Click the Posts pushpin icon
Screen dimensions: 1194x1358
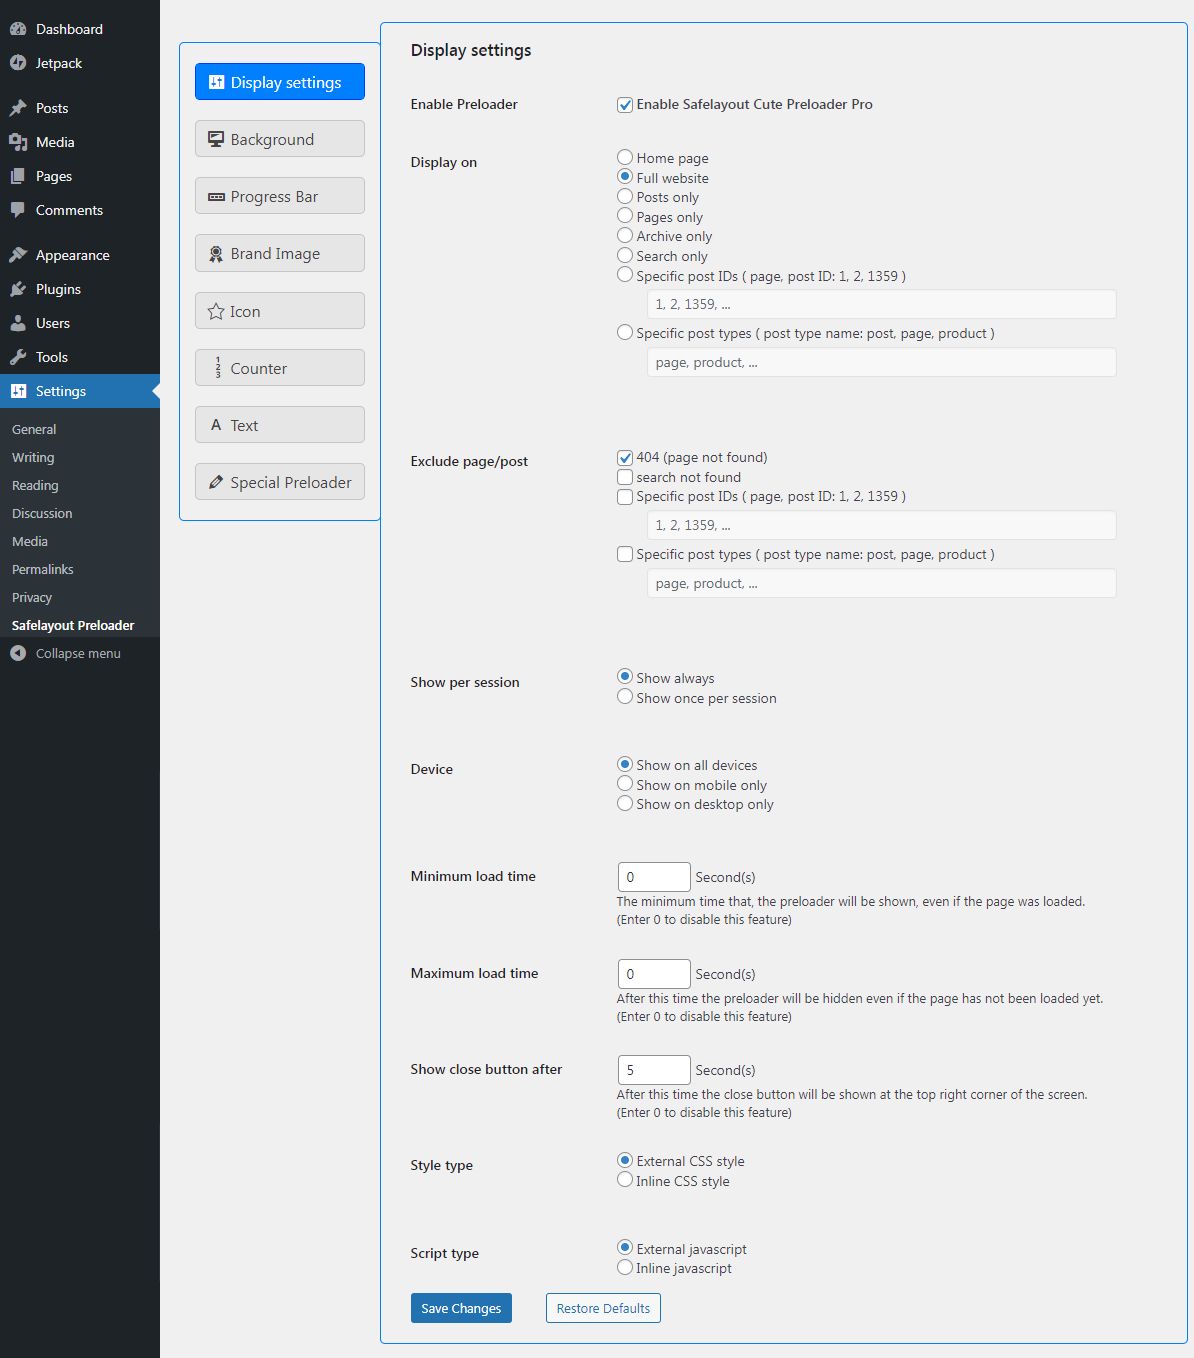[x=18, y=108]
